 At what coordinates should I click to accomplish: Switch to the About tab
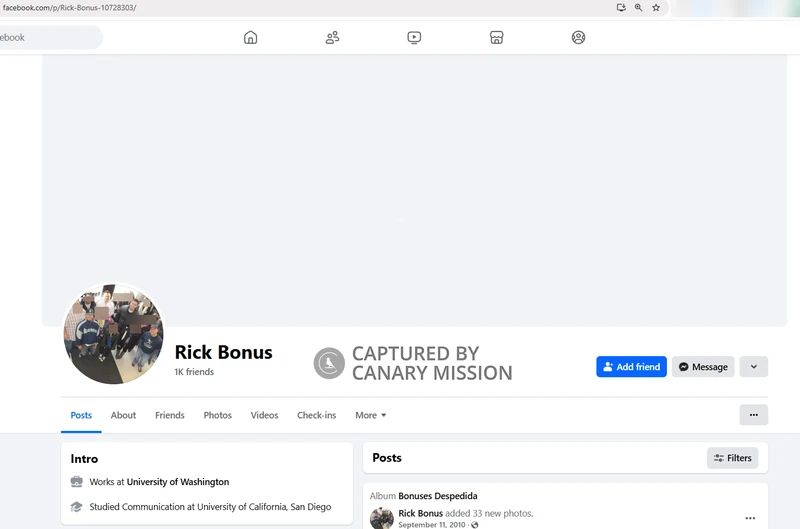[x=123, y=415]
